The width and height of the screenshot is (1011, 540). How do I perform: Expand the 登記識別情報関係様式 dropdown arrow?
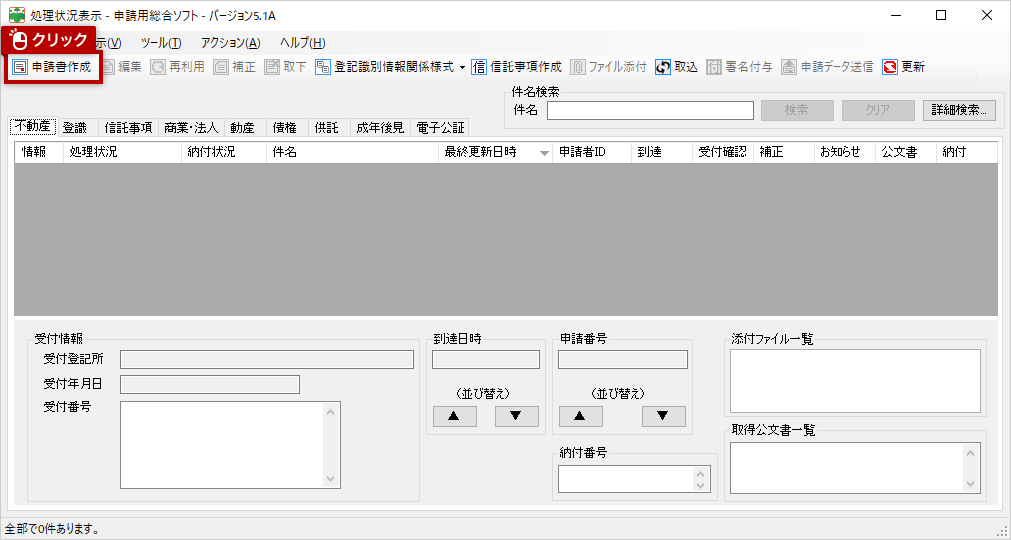[462, 68]
